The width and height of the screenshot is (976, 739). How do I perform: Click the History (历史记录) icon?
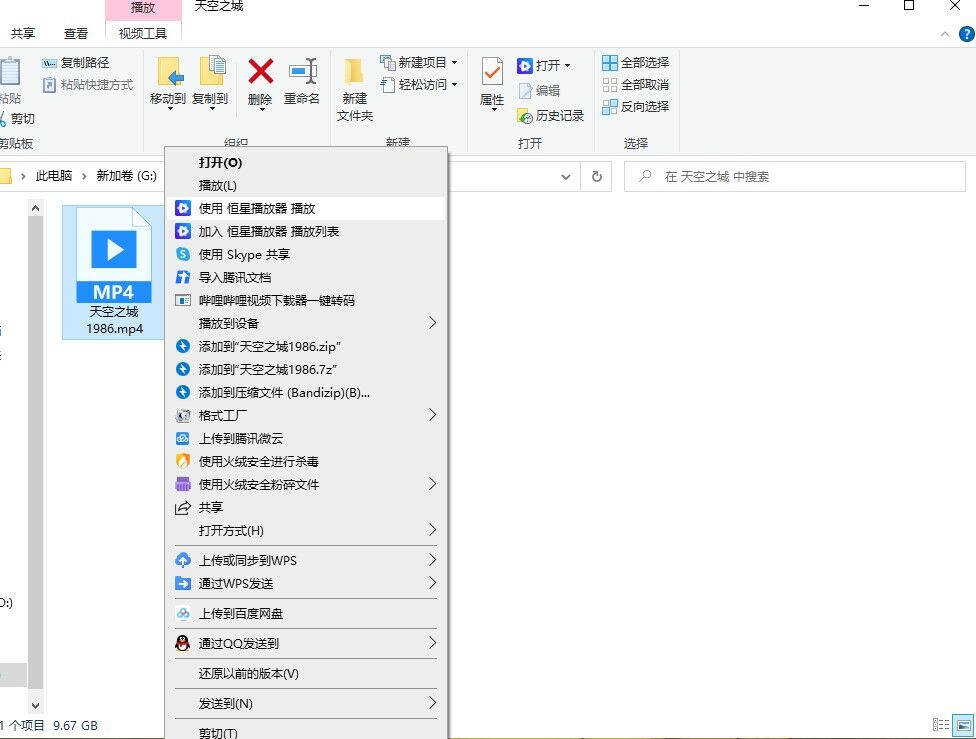(551, 116)
